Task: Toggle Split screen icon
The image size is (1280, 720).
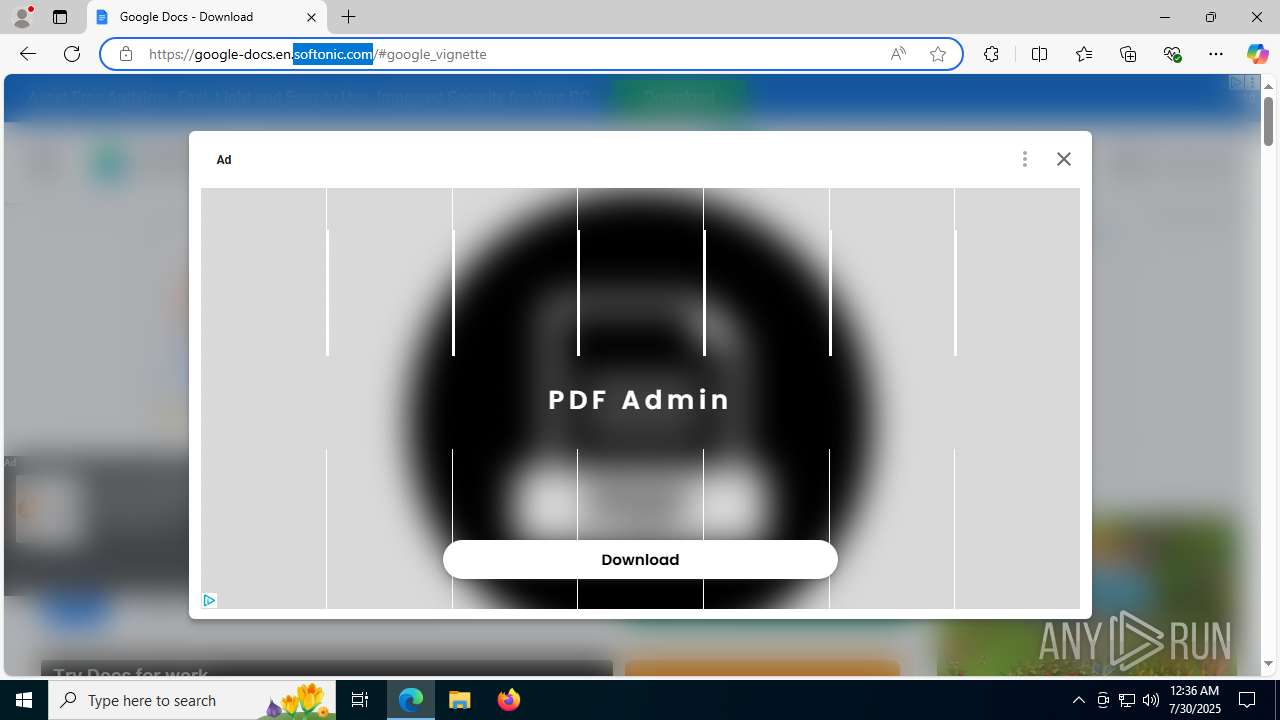Action: pyautogui.click(x=1039, y=54)
